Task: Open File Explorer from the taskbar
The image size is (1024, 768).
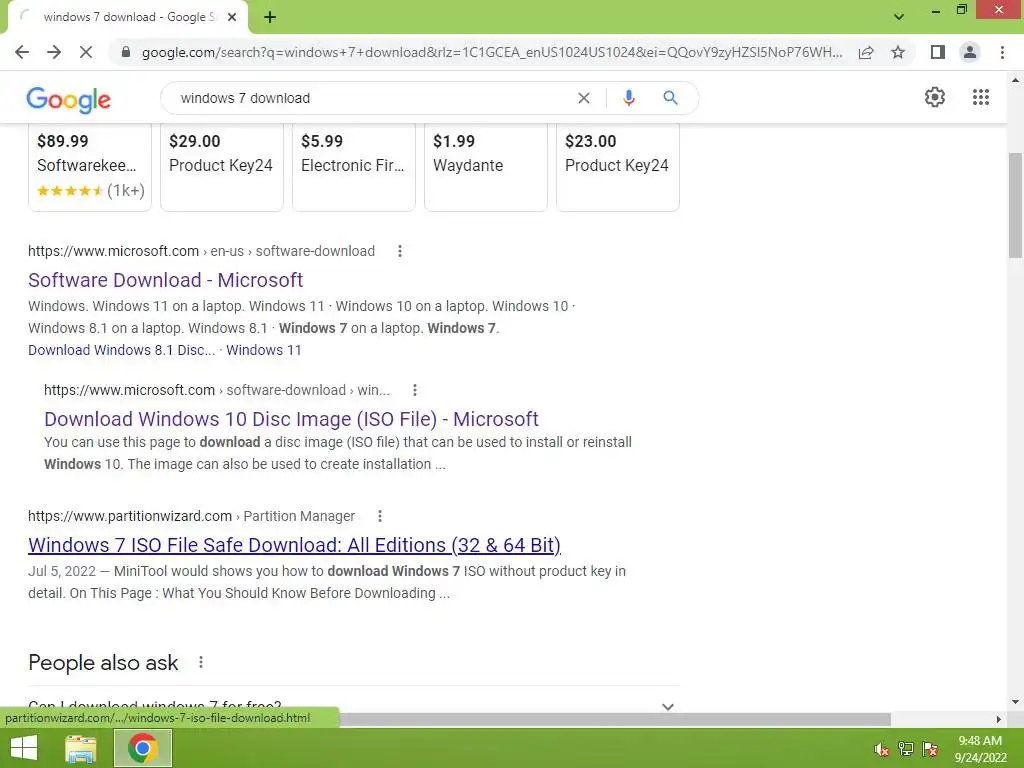Action: pos(81,748)
